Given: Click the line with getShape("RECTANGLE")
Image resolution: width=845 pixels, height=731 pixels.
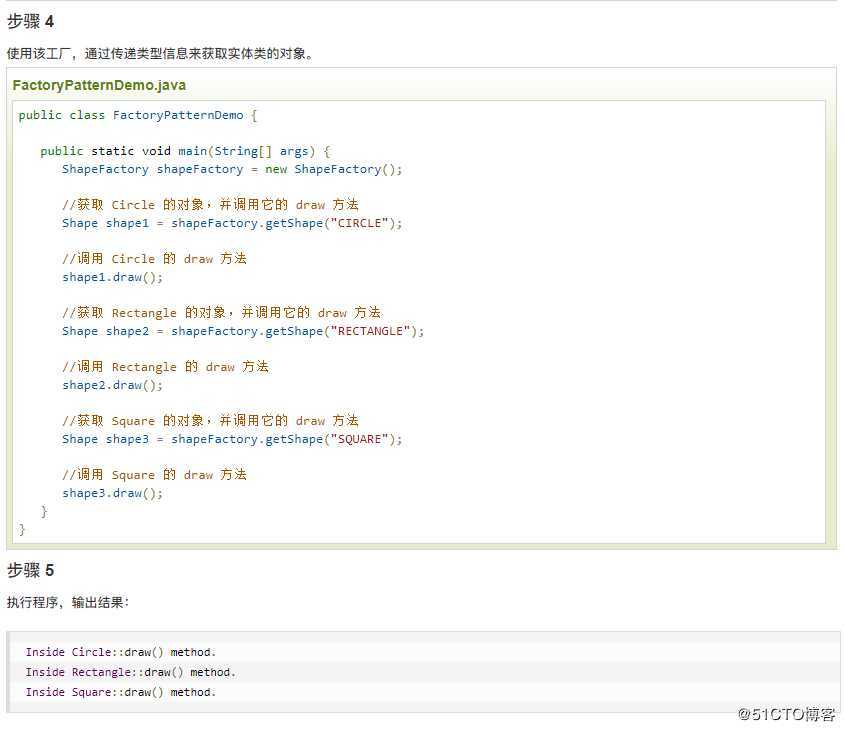Looking at the screenshot, I should (243, 331).
